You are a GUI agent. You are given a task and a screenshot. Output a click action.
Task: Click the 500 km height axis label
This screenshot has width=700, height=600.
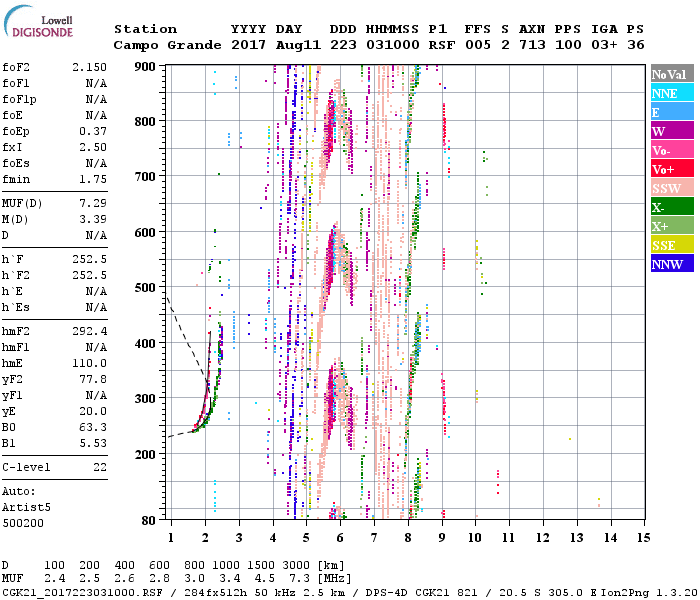pyautogui.click(x=145, y=287)
